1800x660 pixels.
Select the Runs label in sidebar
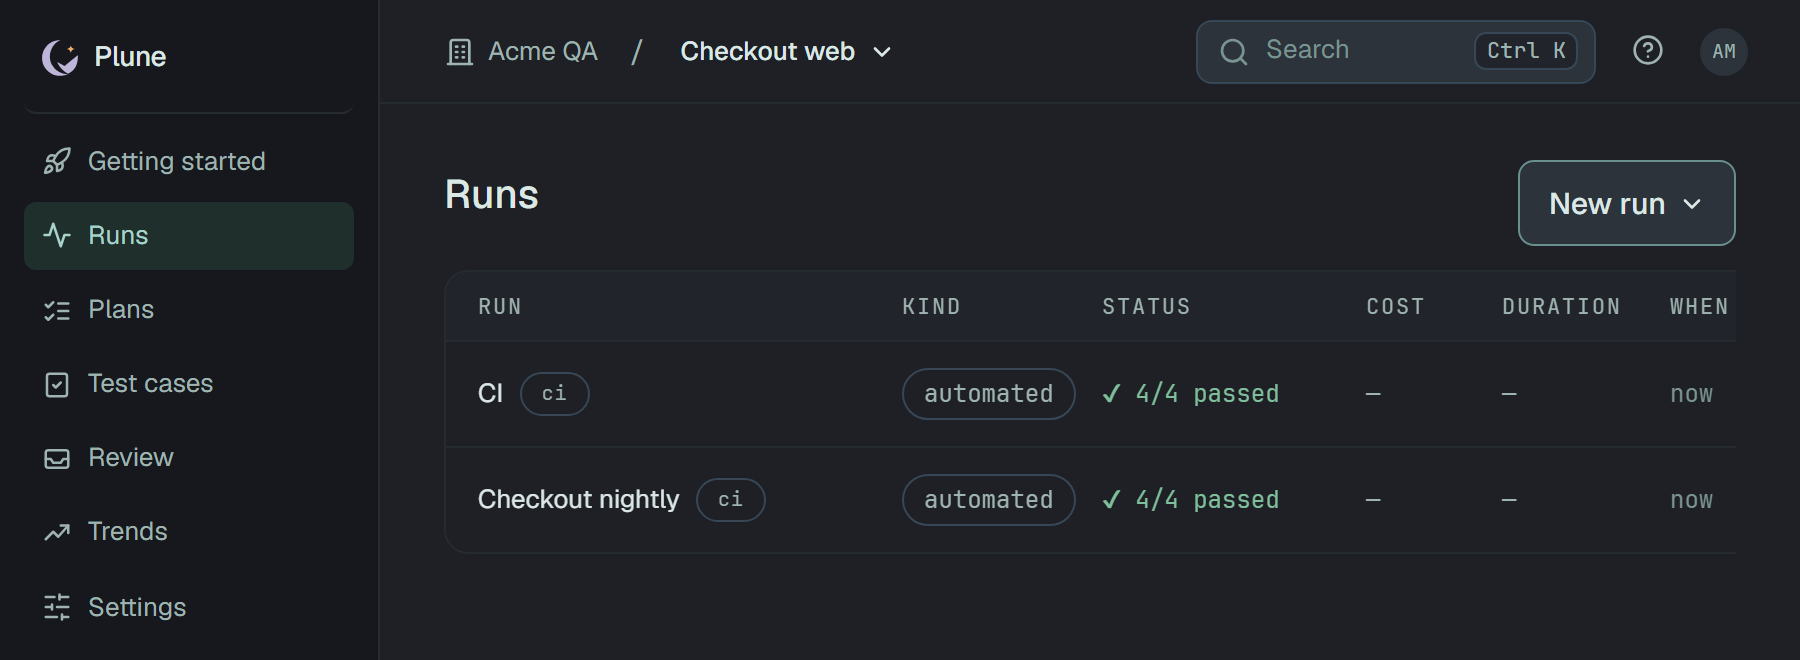118,235
